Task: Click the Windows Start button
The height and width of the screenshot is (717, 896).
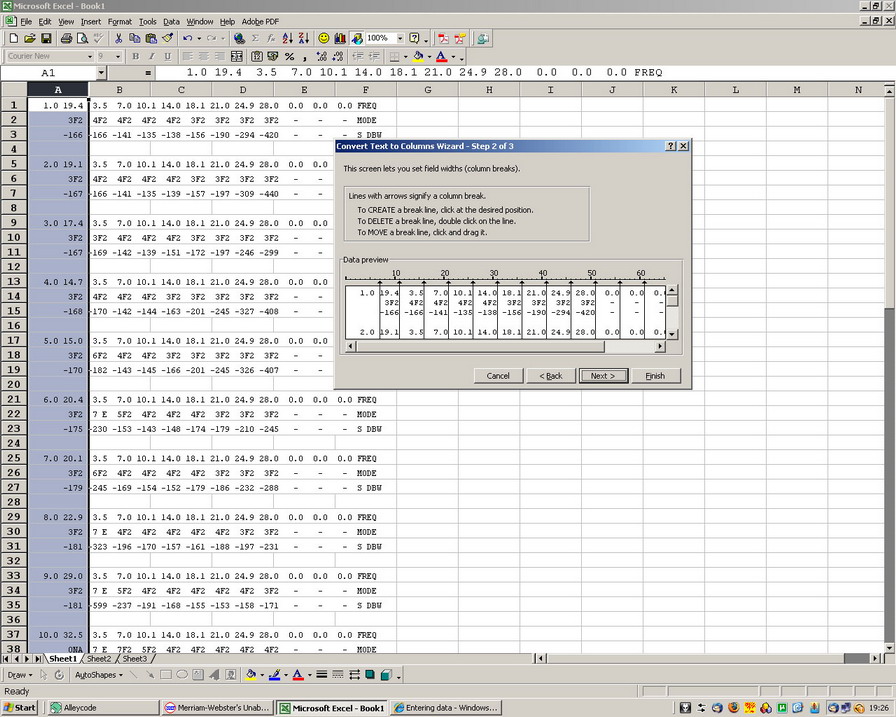Action: [20, 708]
